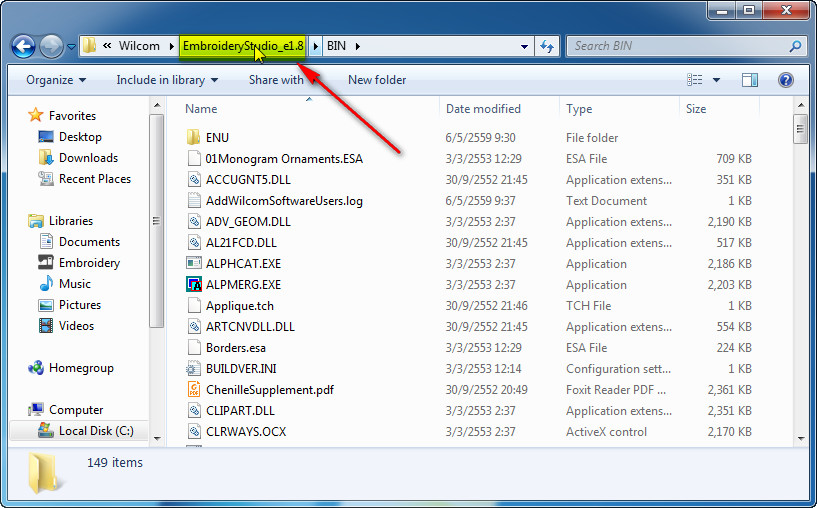Image resolution: width=817 pixels, height=508 pixels.
Task: Select AddWilcomSoftwareUsers.log file
Action: click(274, 201)
